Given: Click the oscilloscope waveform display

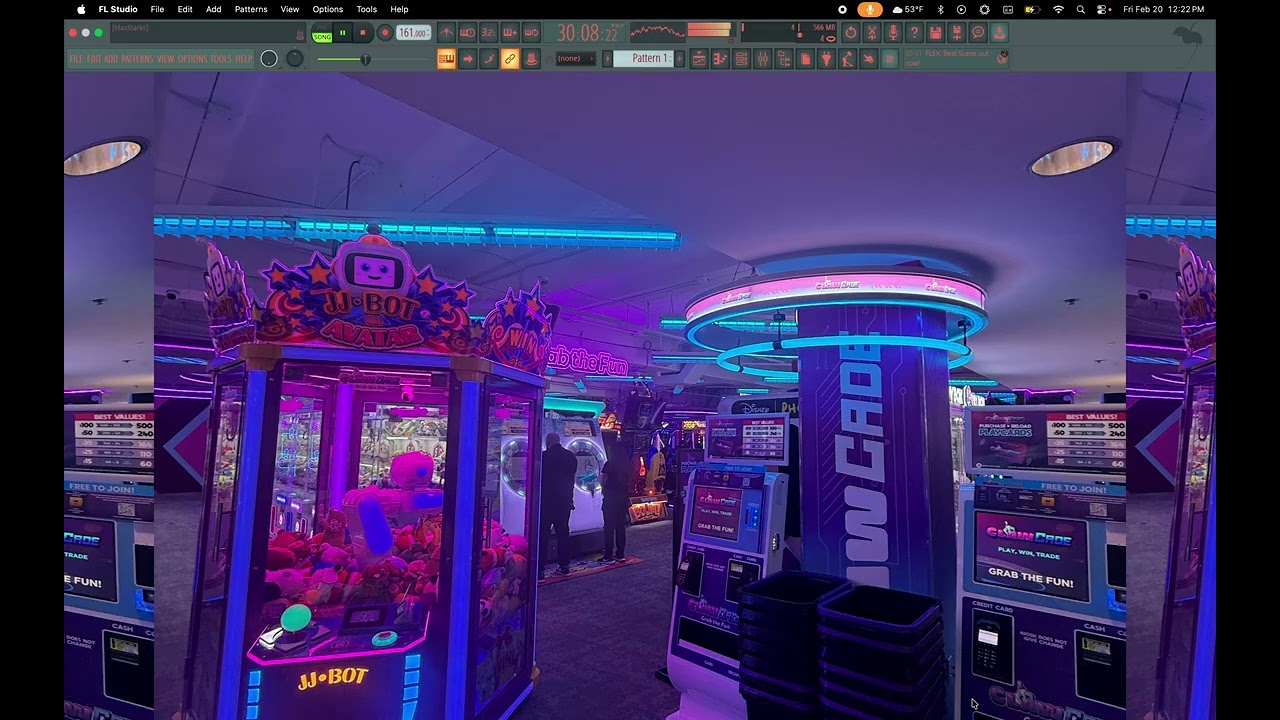Looking at the screenshot, I should [x=657, y=33].
